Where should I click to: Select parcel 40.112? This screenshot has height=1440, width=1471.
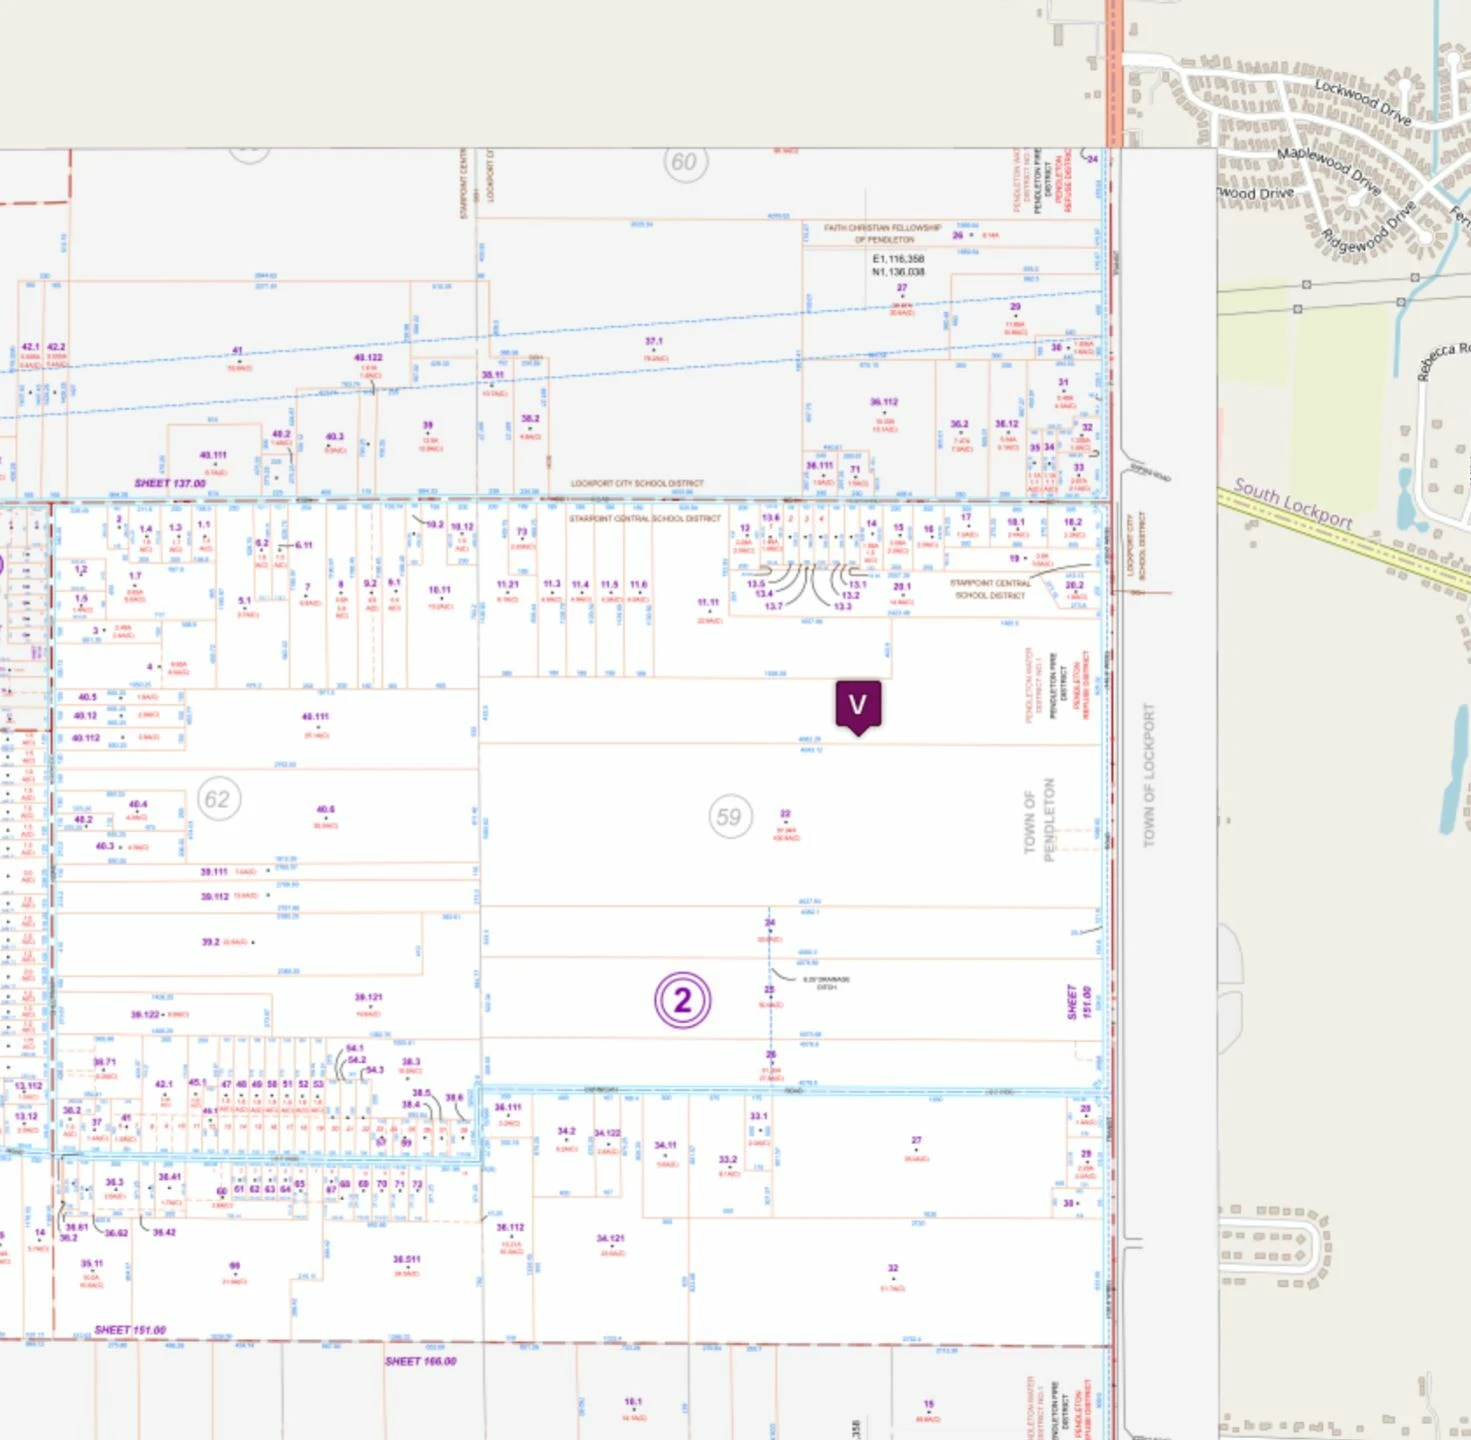click(x=86, y=738)
